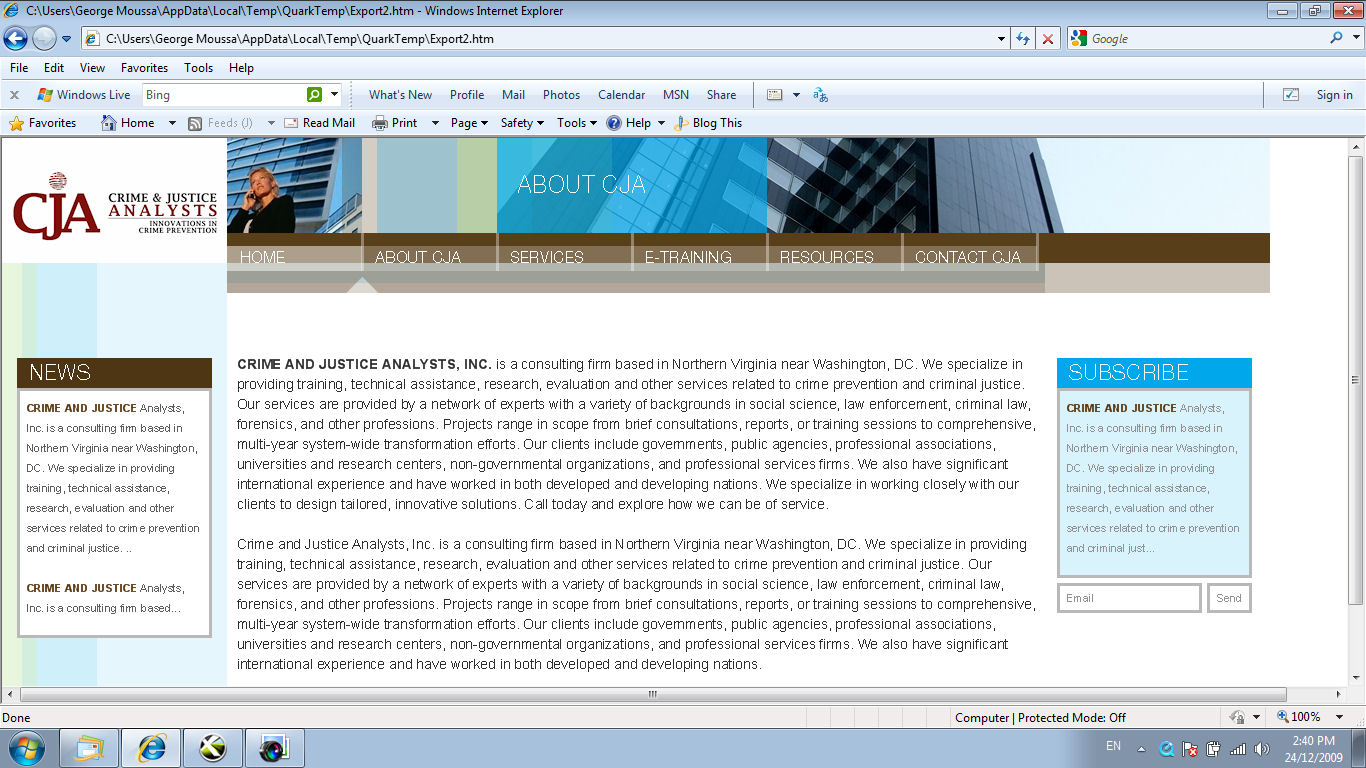Follow the What's New link

(400, 94)
